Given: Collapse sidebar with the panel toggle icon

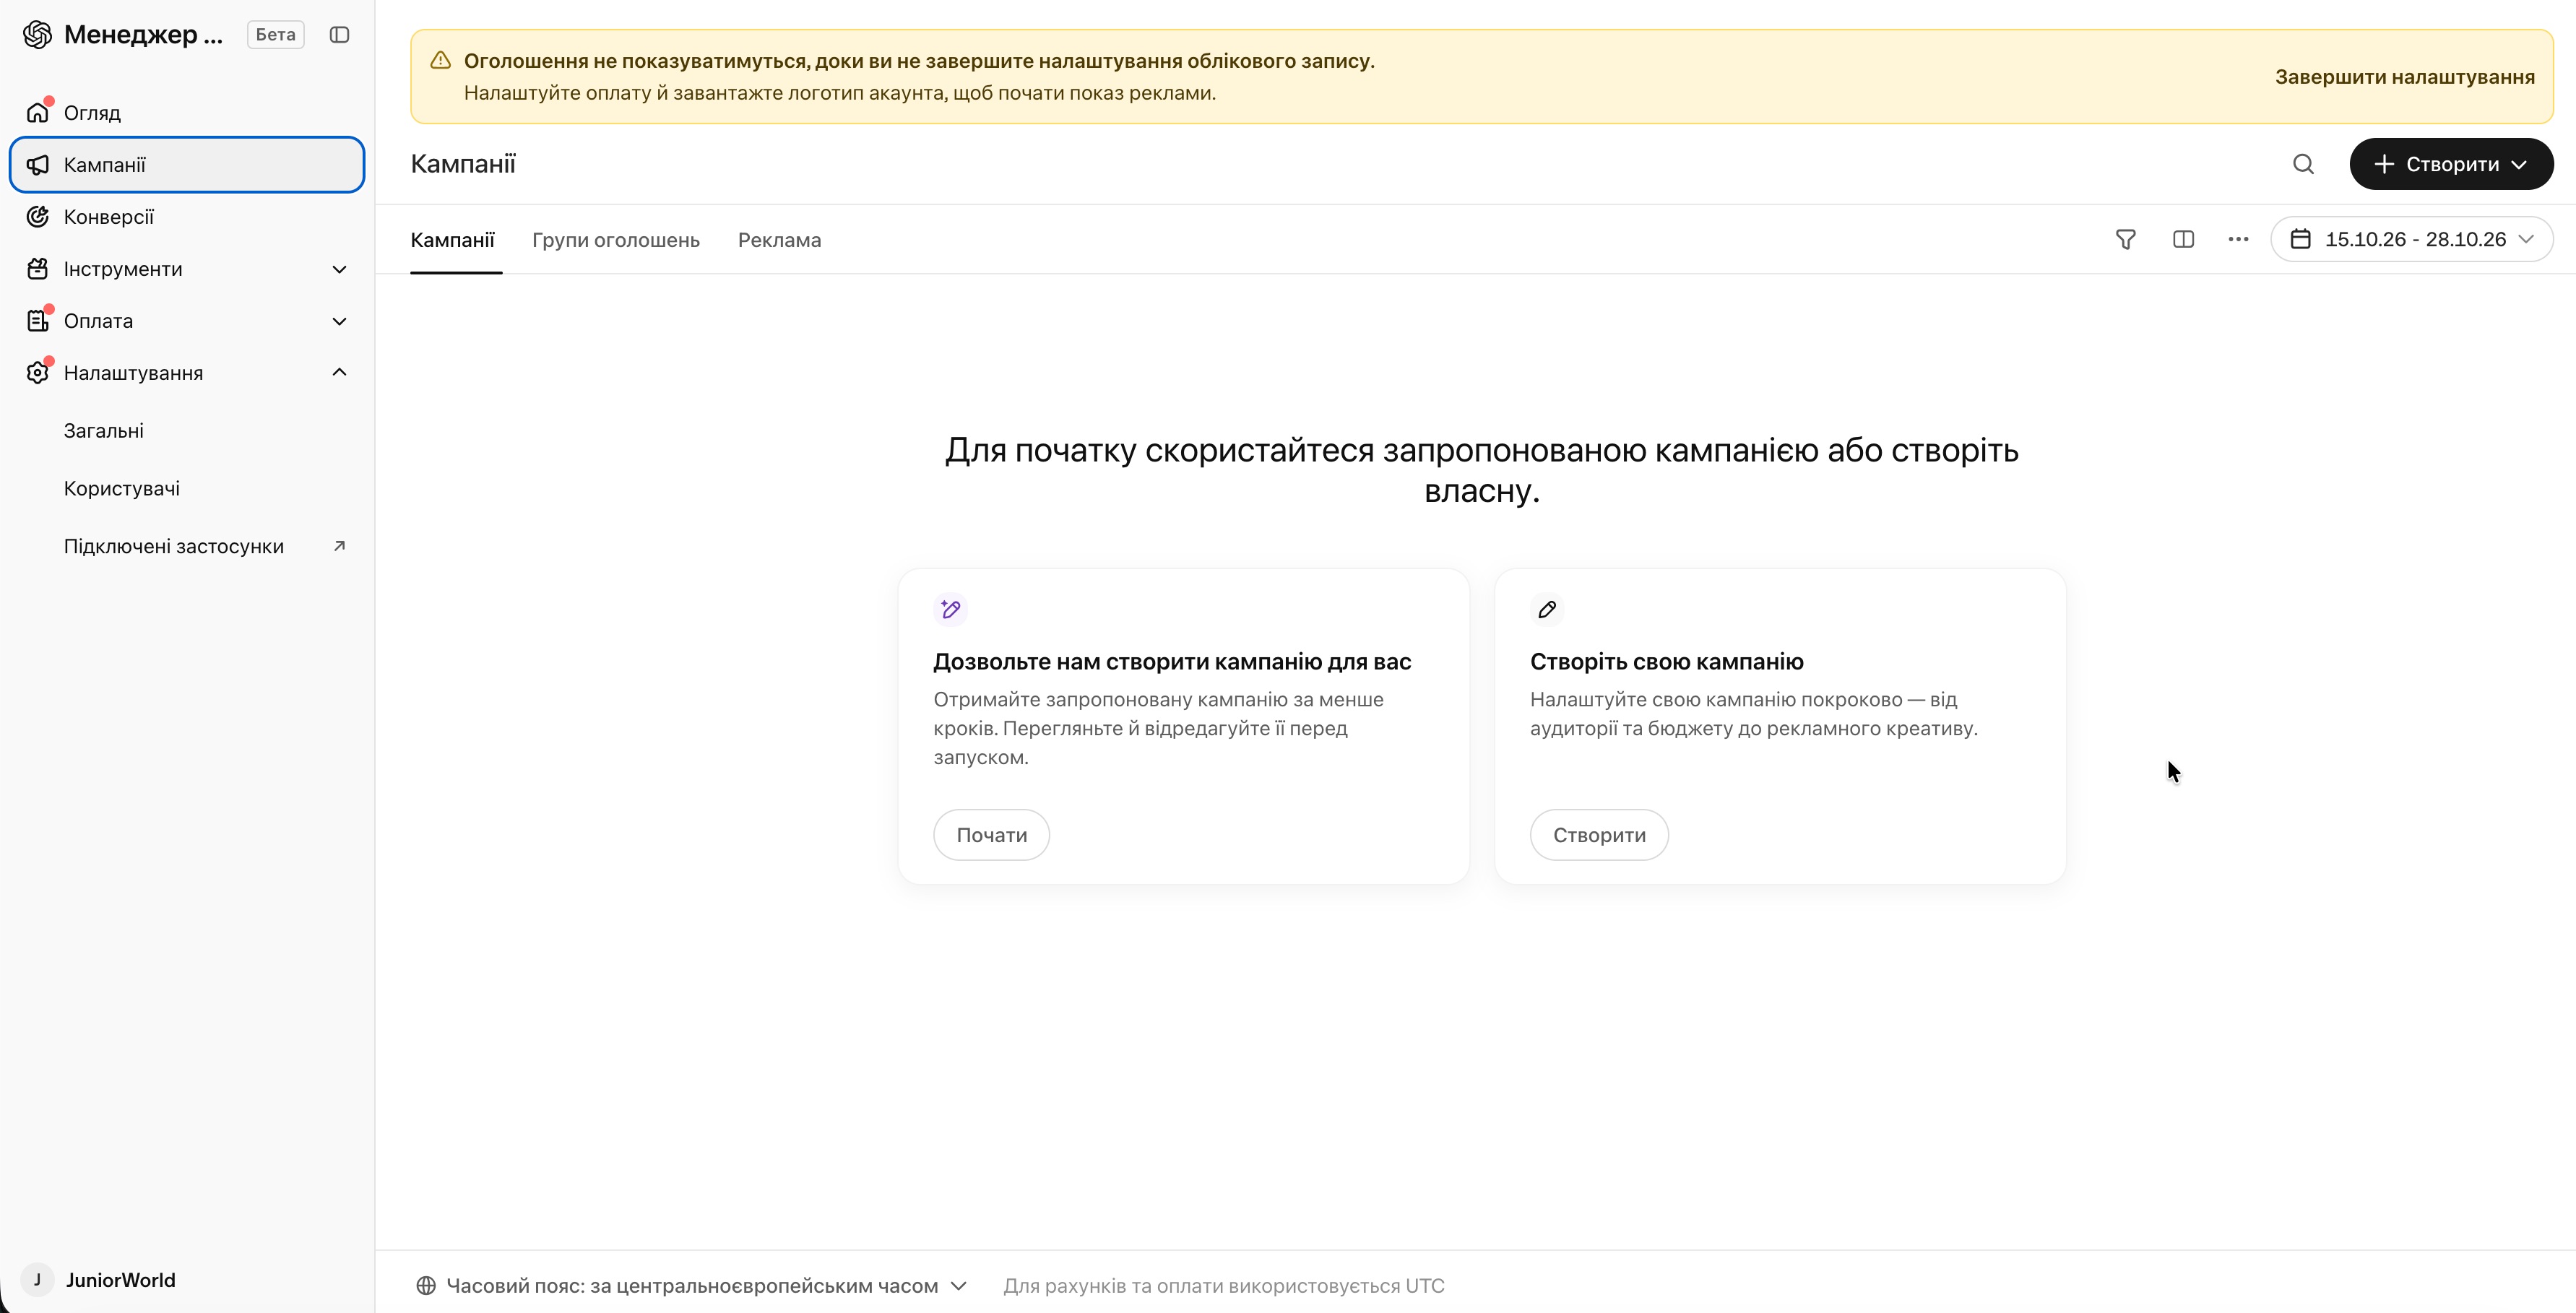Looking at the screenshot, I should pos(339,35).
